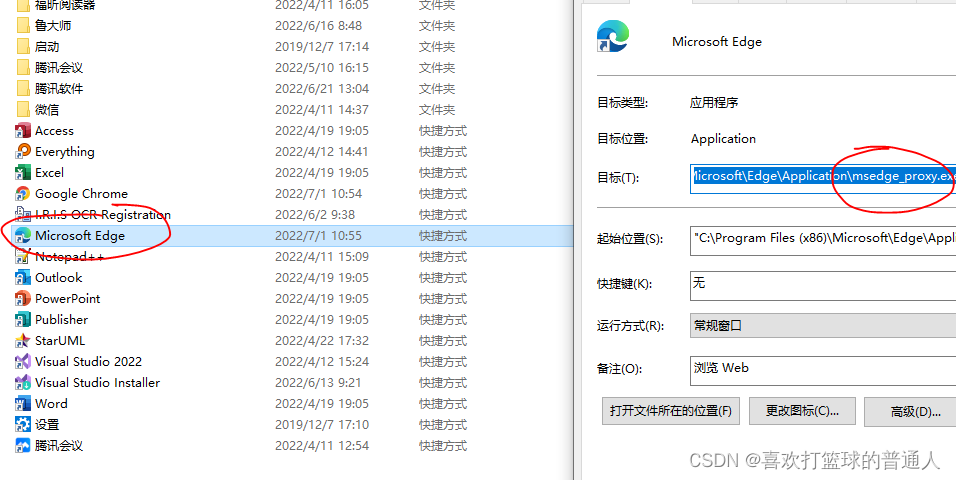Click the 备注(O) field with 浏览 Web
956x480 pixels.
point(823,371)
